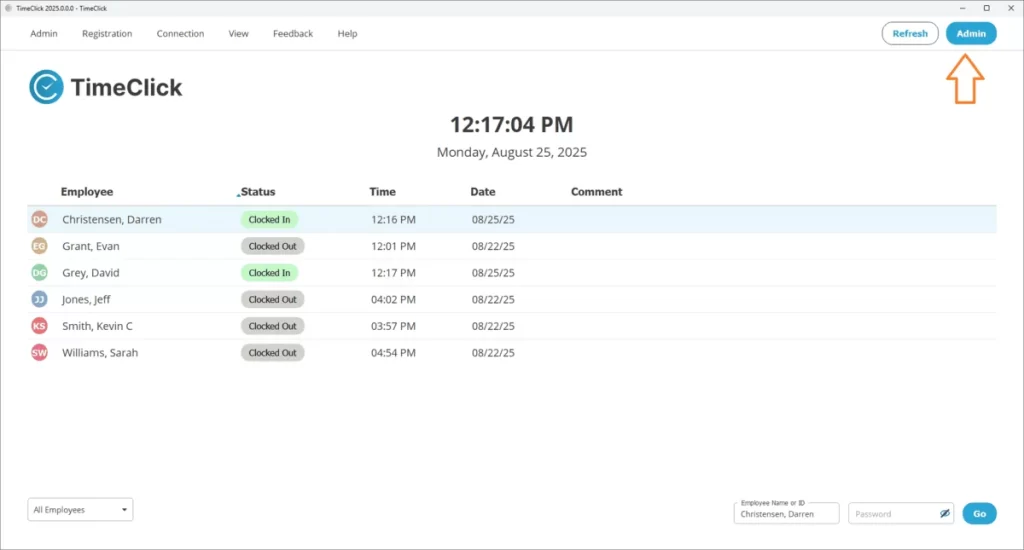This screenshot has height=550, width=1024.
Task: Open the Employee Name or ID box
Action: coord(785,514)
